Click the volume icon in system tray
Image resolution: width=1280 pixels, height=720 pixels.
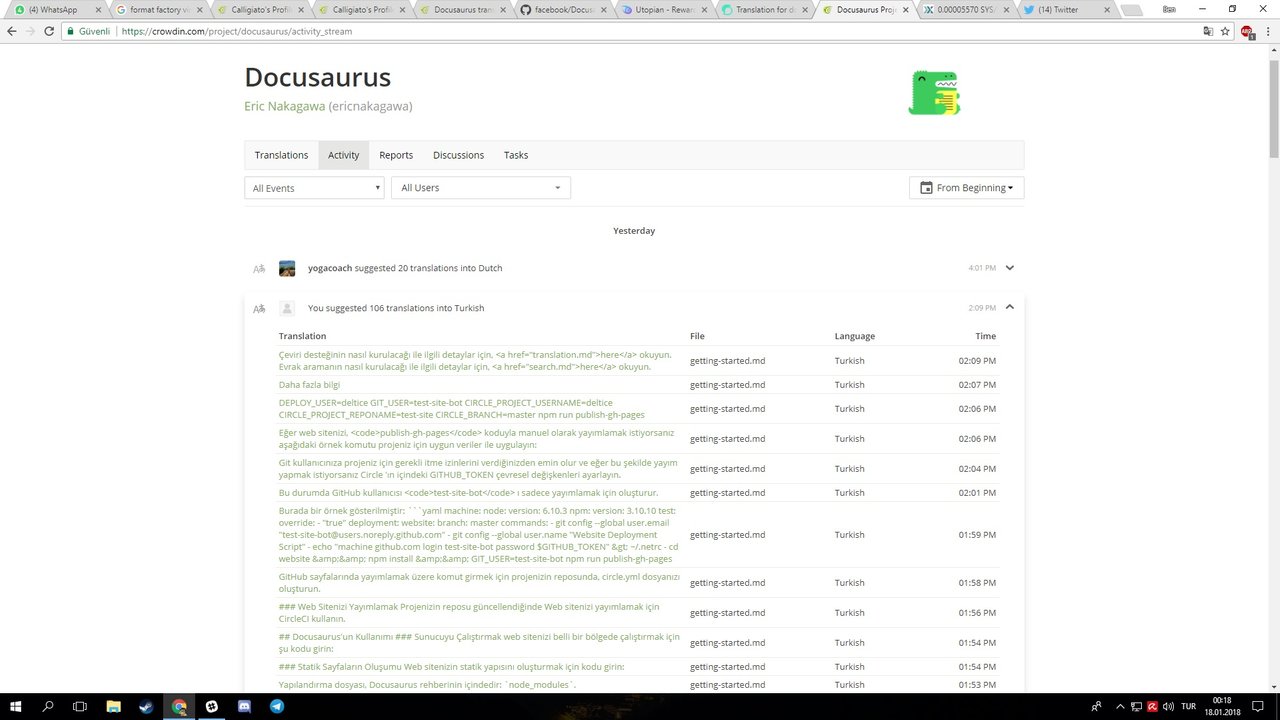(x=1169, y=706)
